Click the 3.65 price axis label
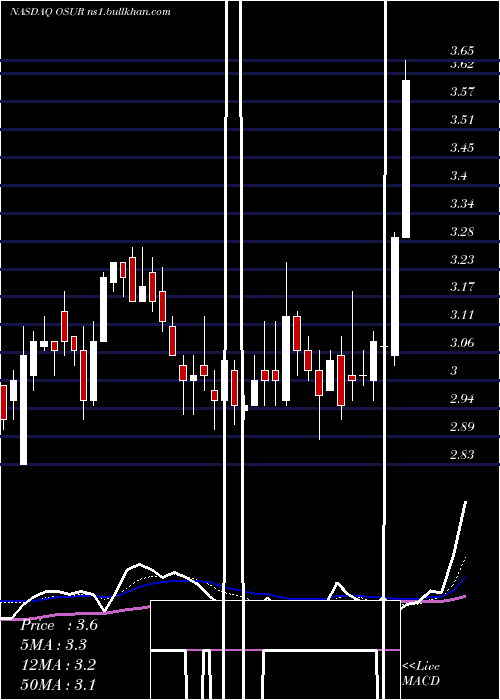The height and width of the screenshot is (700, 500). pos(462,50)
